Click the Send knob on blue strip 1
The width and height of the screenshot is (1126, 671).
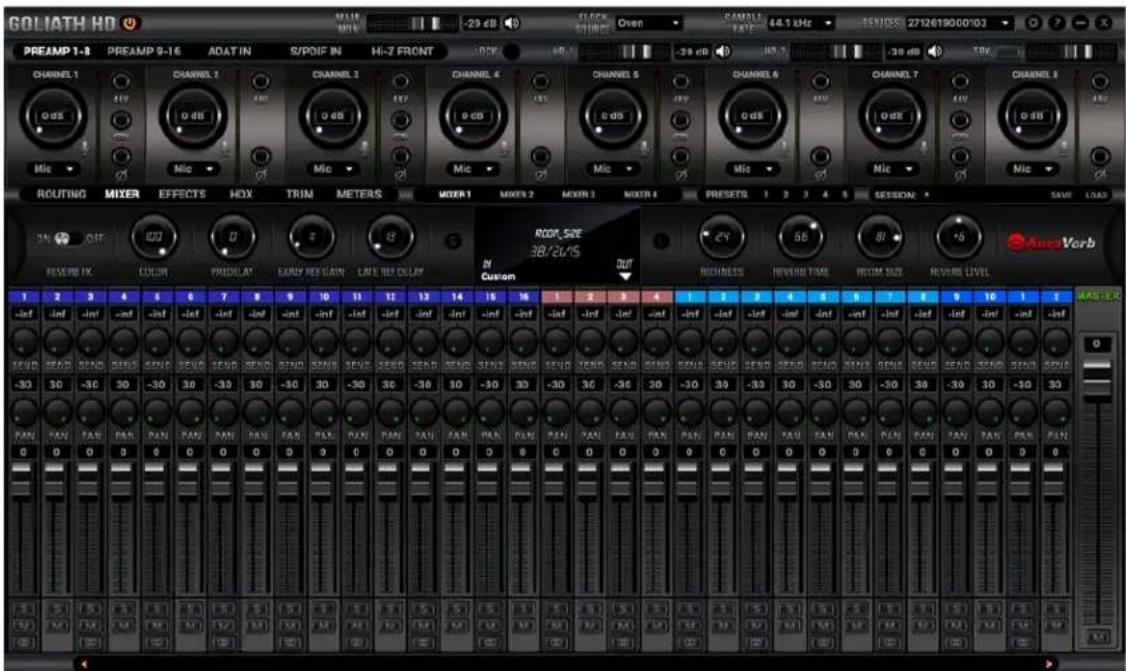click(24, 342)
